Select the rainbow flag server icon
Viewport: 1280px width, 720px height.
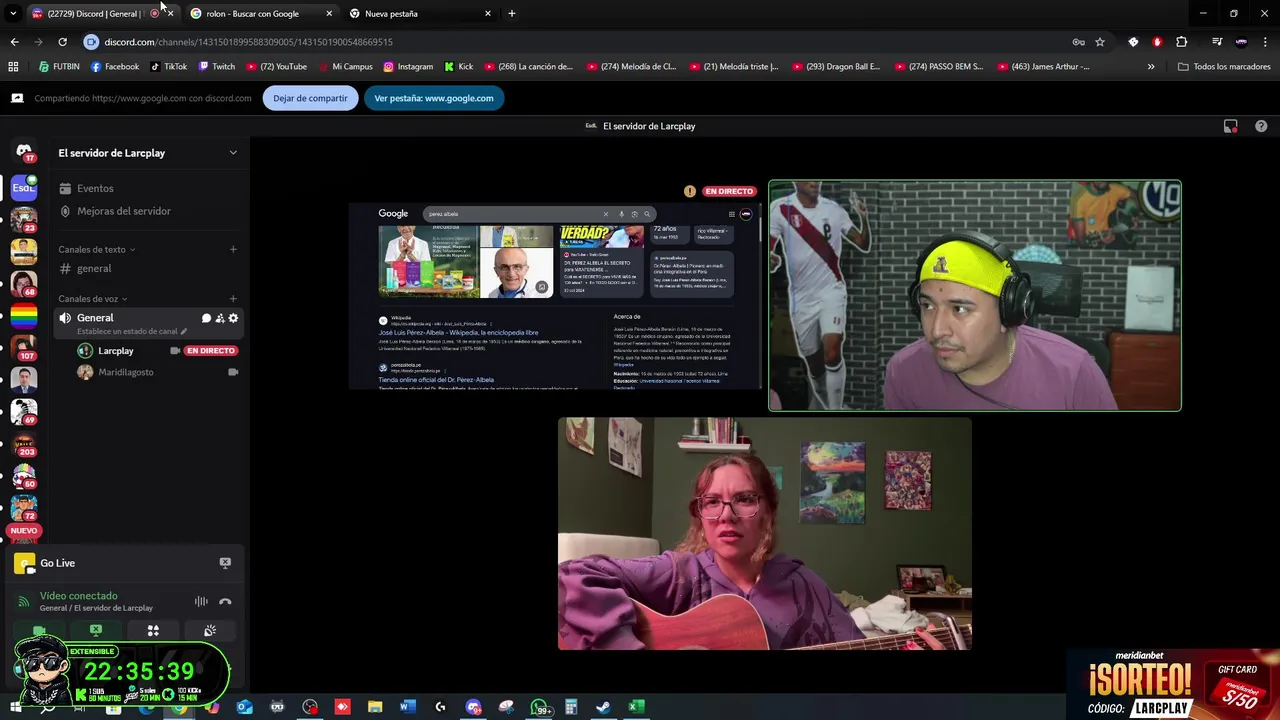coord(24,317)
